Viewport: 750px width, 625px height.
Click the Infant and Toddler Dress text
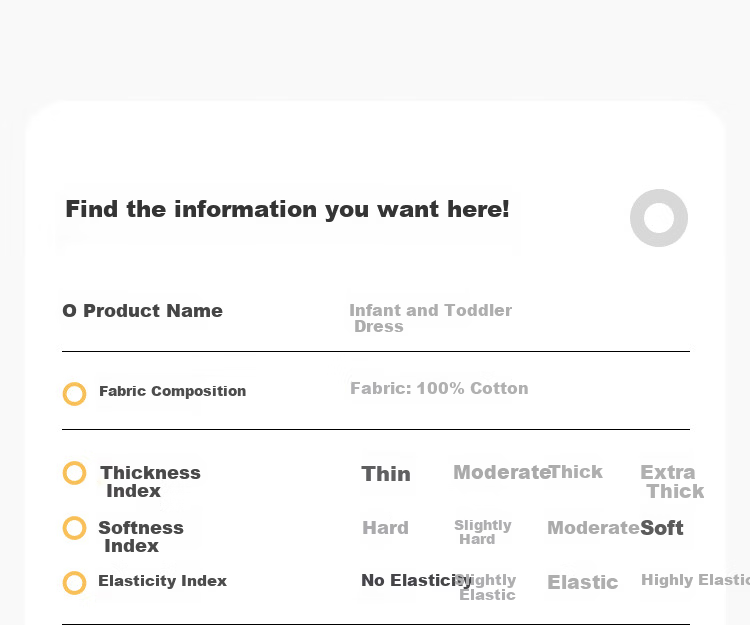point(430,318)
